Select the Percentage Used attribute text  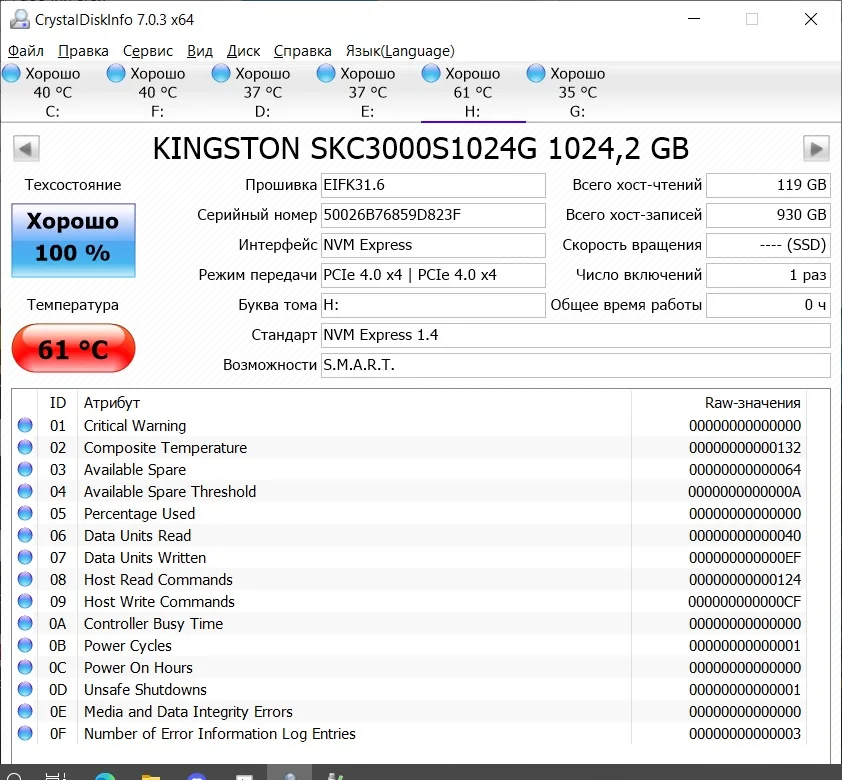pyautogui.click(x=139, y=514)
